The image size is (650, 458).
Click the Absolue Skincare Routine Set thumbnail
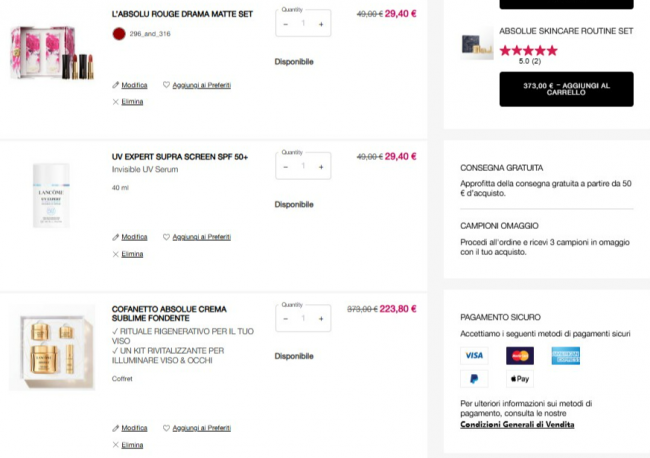(477, 46)
